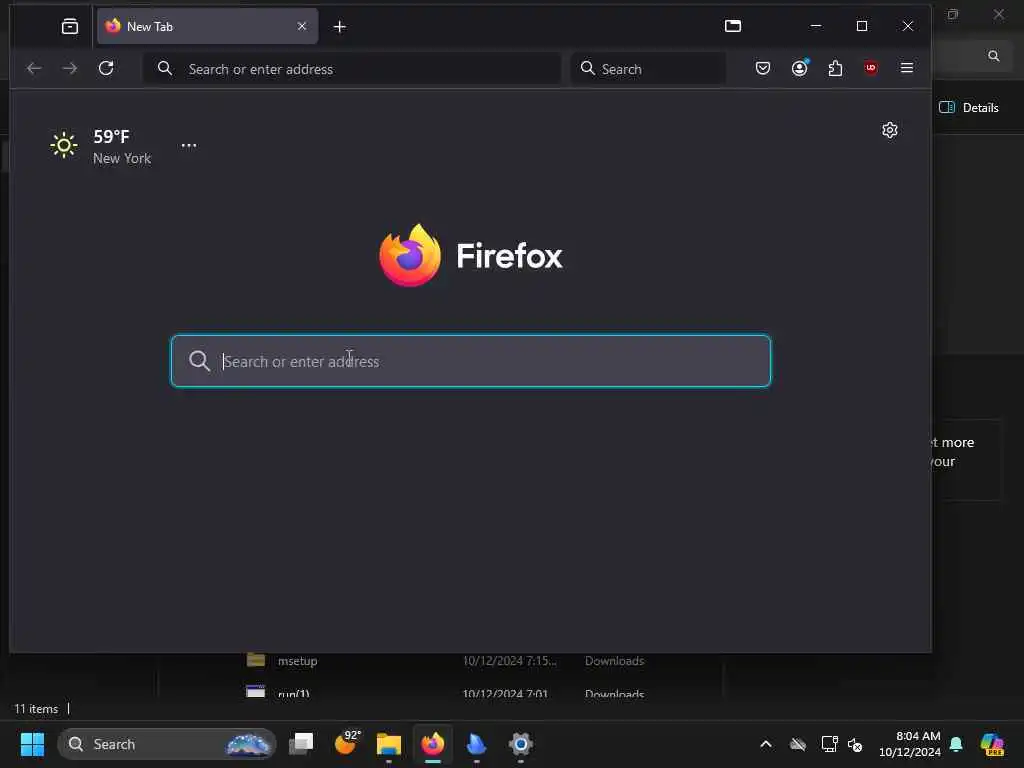1024x768 pixels.
Task: Click the toolbar Search box
Action: point(648,69)
